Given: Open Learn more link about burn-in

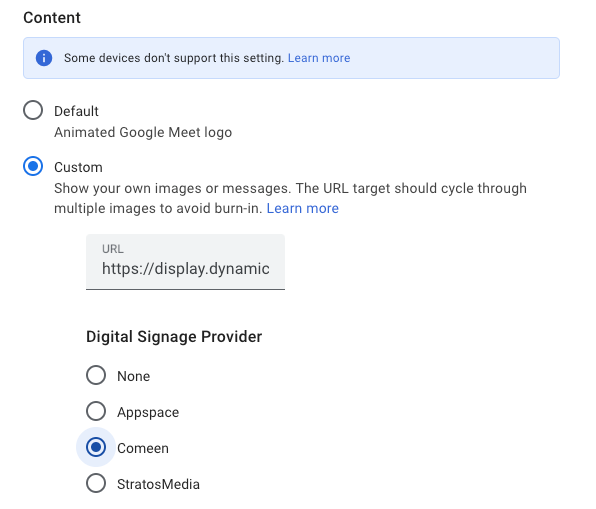Looking at the screenshot, I should [303, 208].
